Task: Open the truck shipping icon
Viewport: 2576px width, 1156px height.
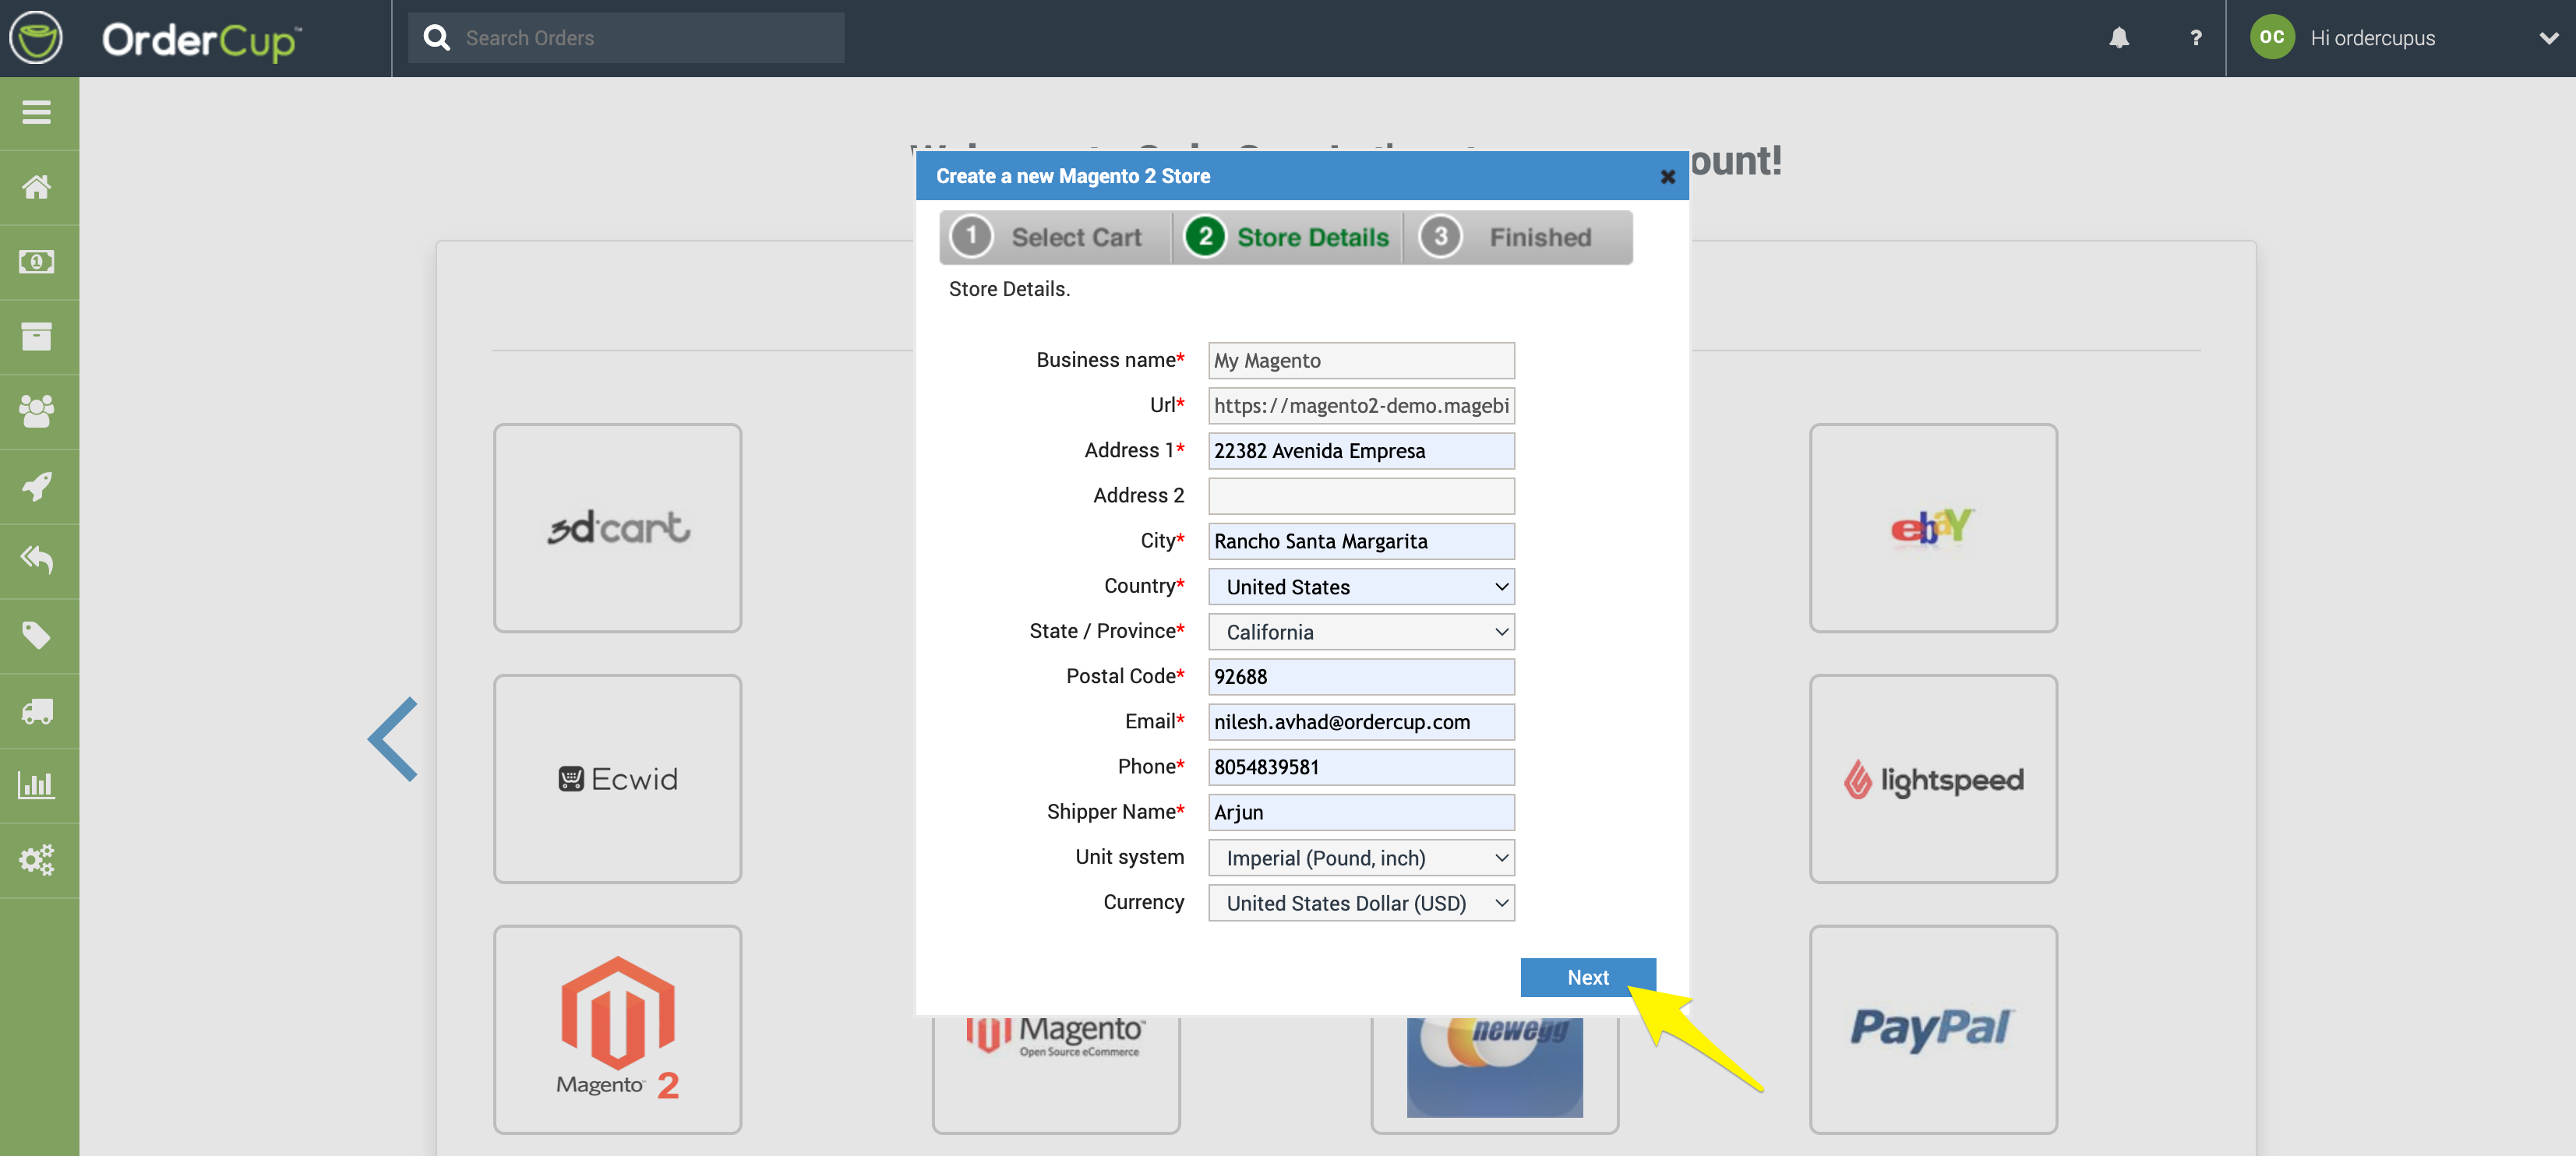Action: [37, 711]
